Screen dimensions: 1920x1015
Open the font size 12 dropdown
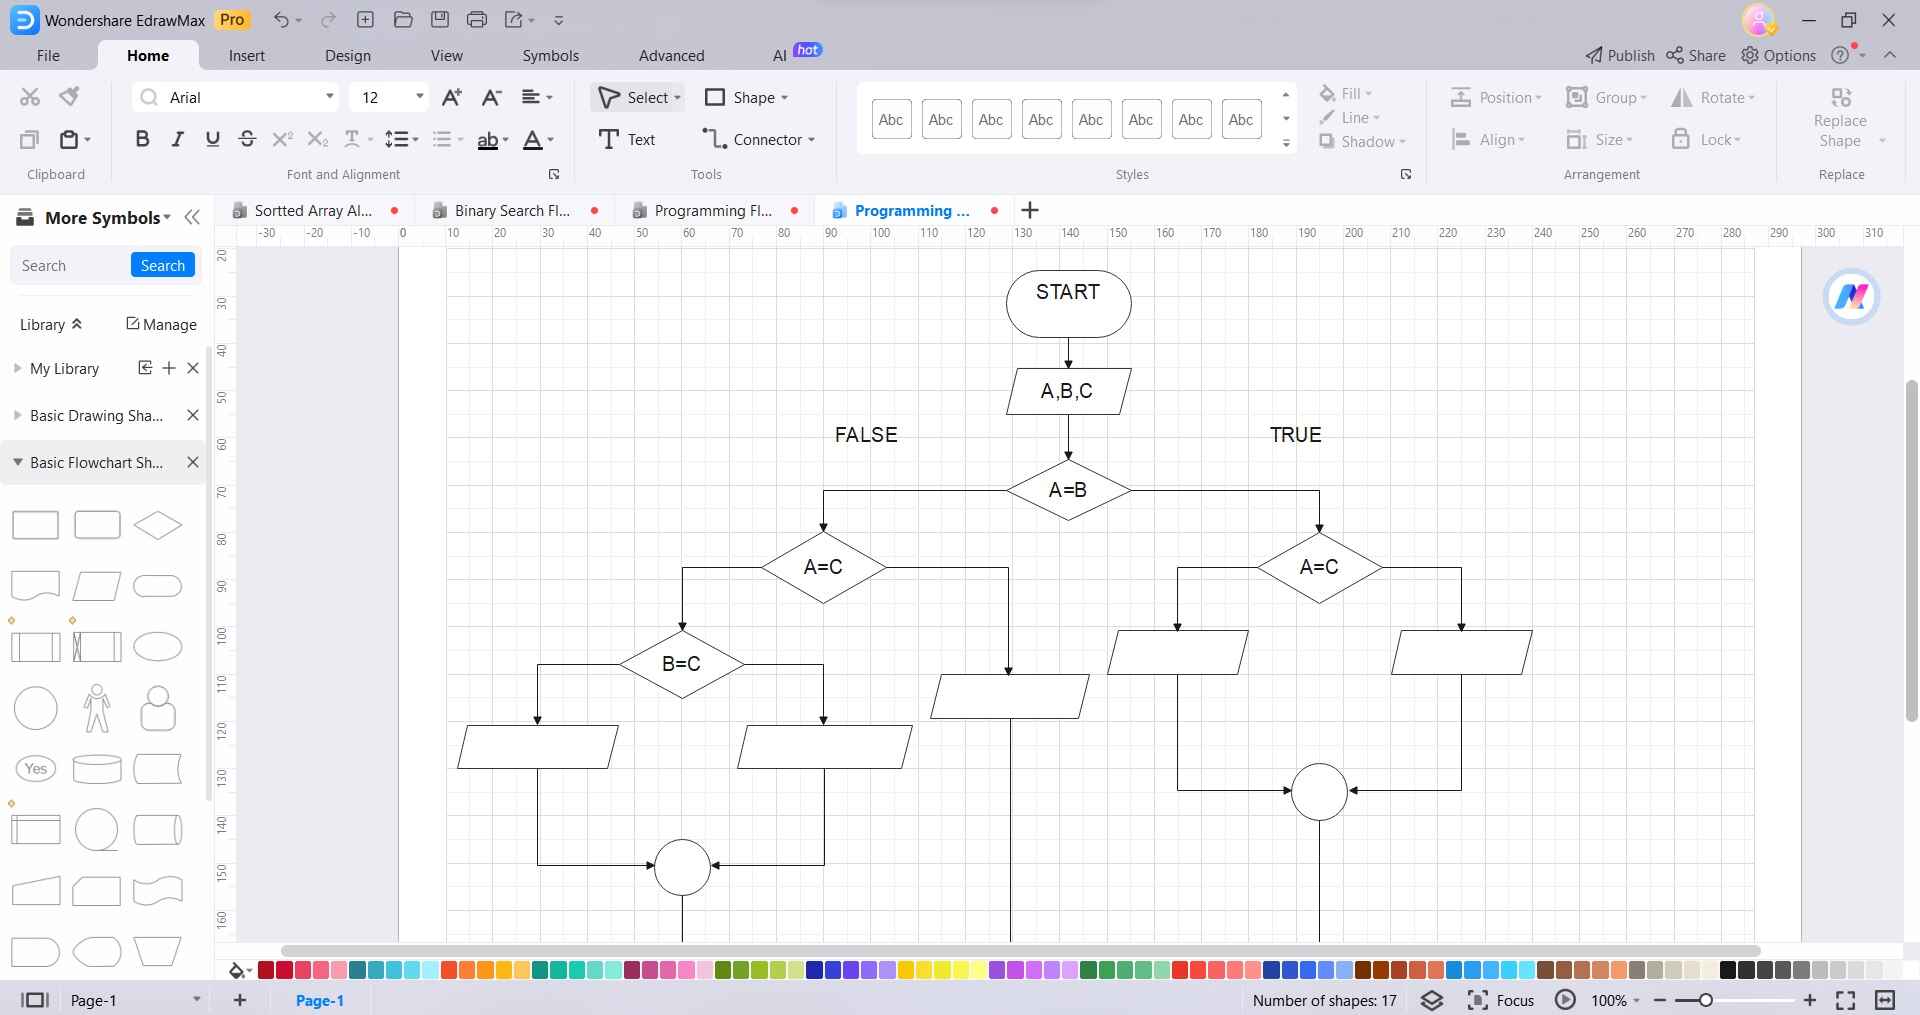click(420, 97)
